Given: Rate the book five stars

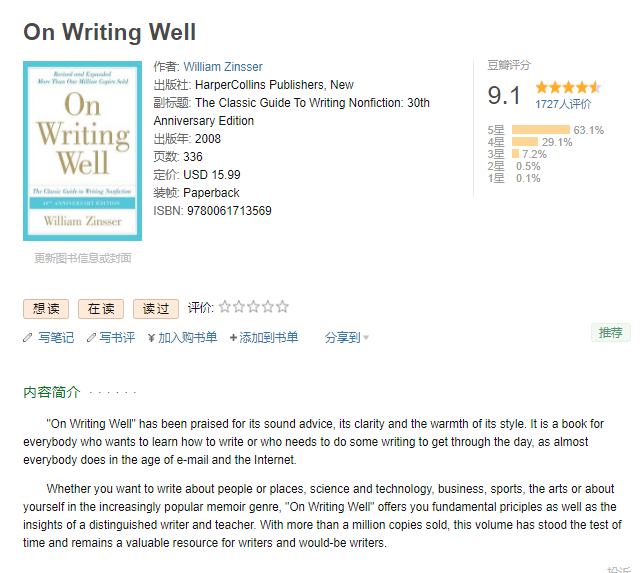Looking at the screenshot, I should click(282, 307).
